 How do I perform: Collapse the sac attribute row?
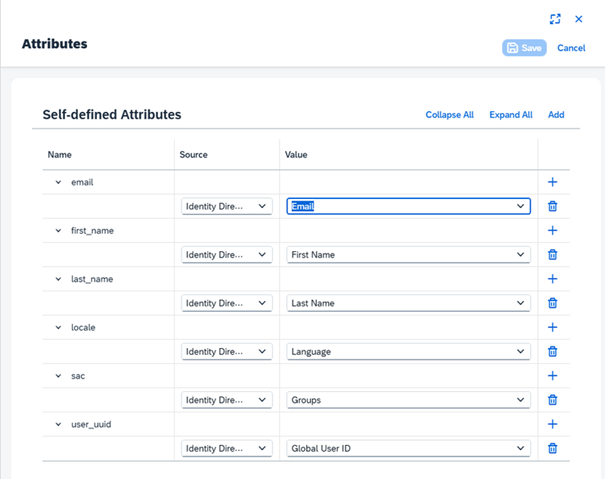(58, 376)
